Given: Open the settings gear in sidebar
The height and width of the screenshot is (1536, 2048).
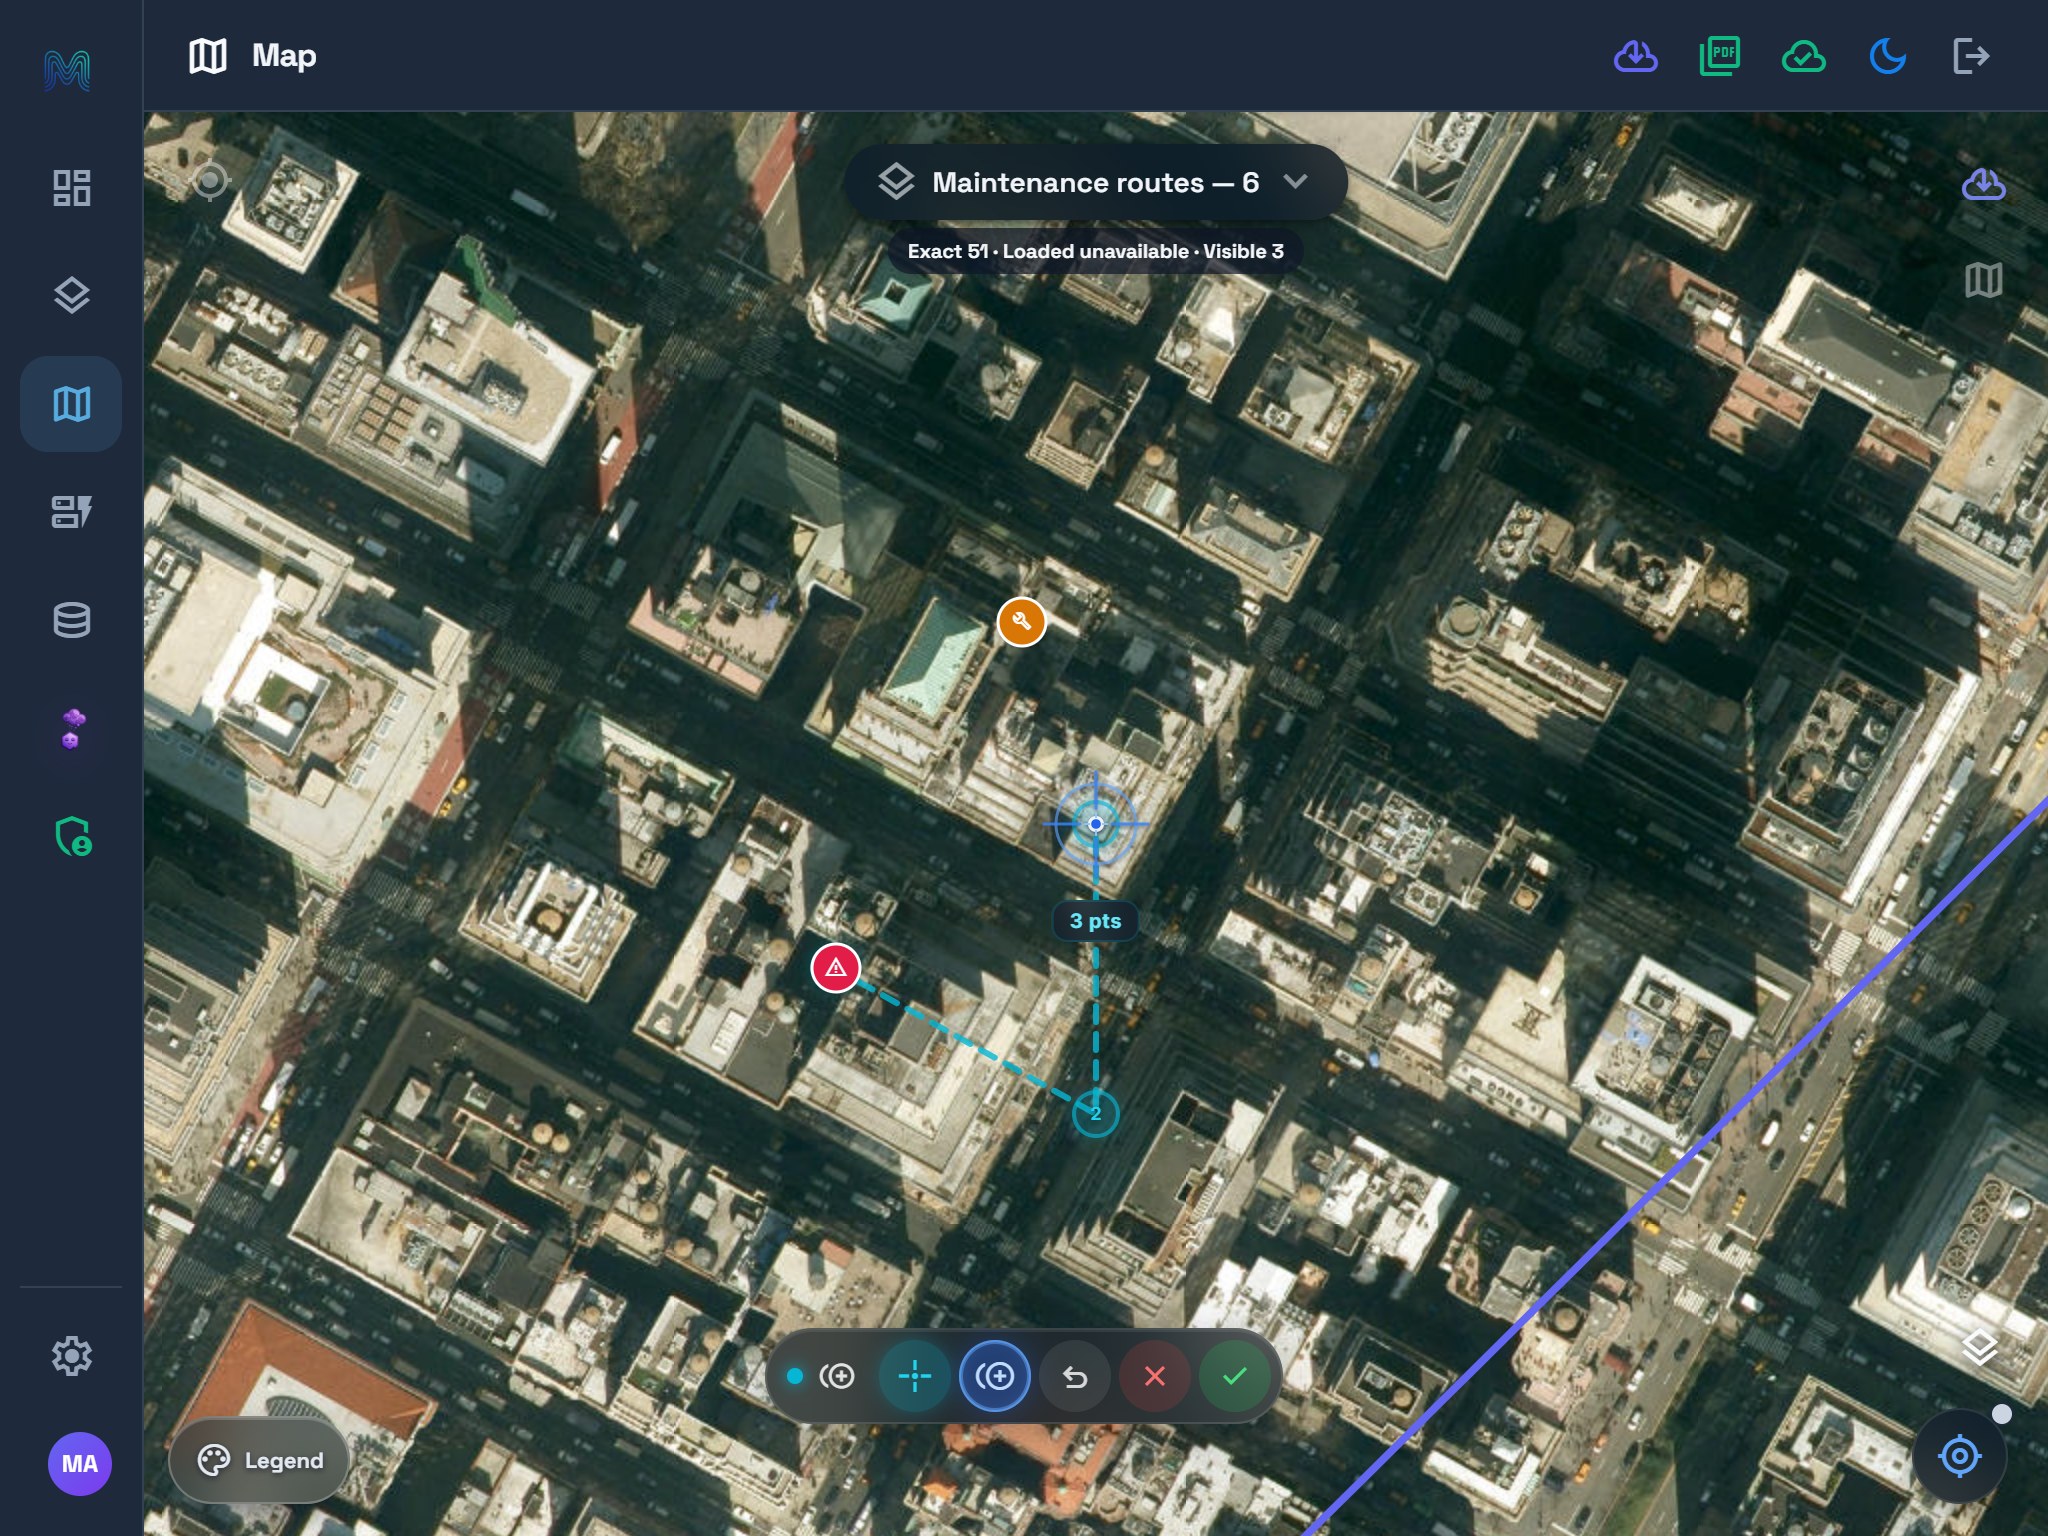Looking at the screenshot, I should click(x=71, y=1356).
